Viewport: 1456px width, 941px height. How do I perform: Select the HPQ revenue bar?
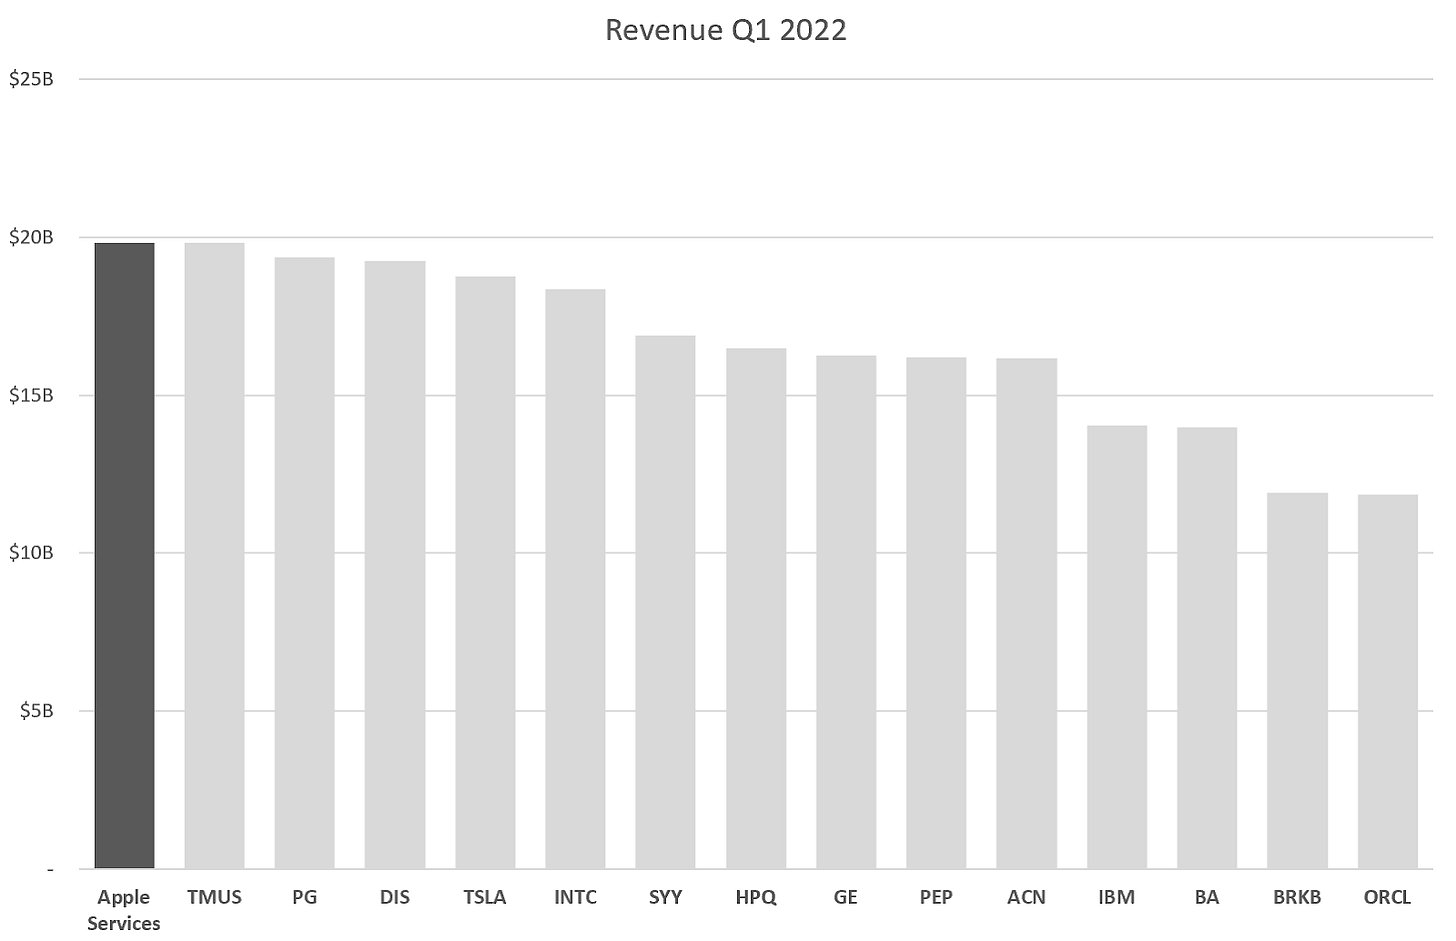point(756,609)
